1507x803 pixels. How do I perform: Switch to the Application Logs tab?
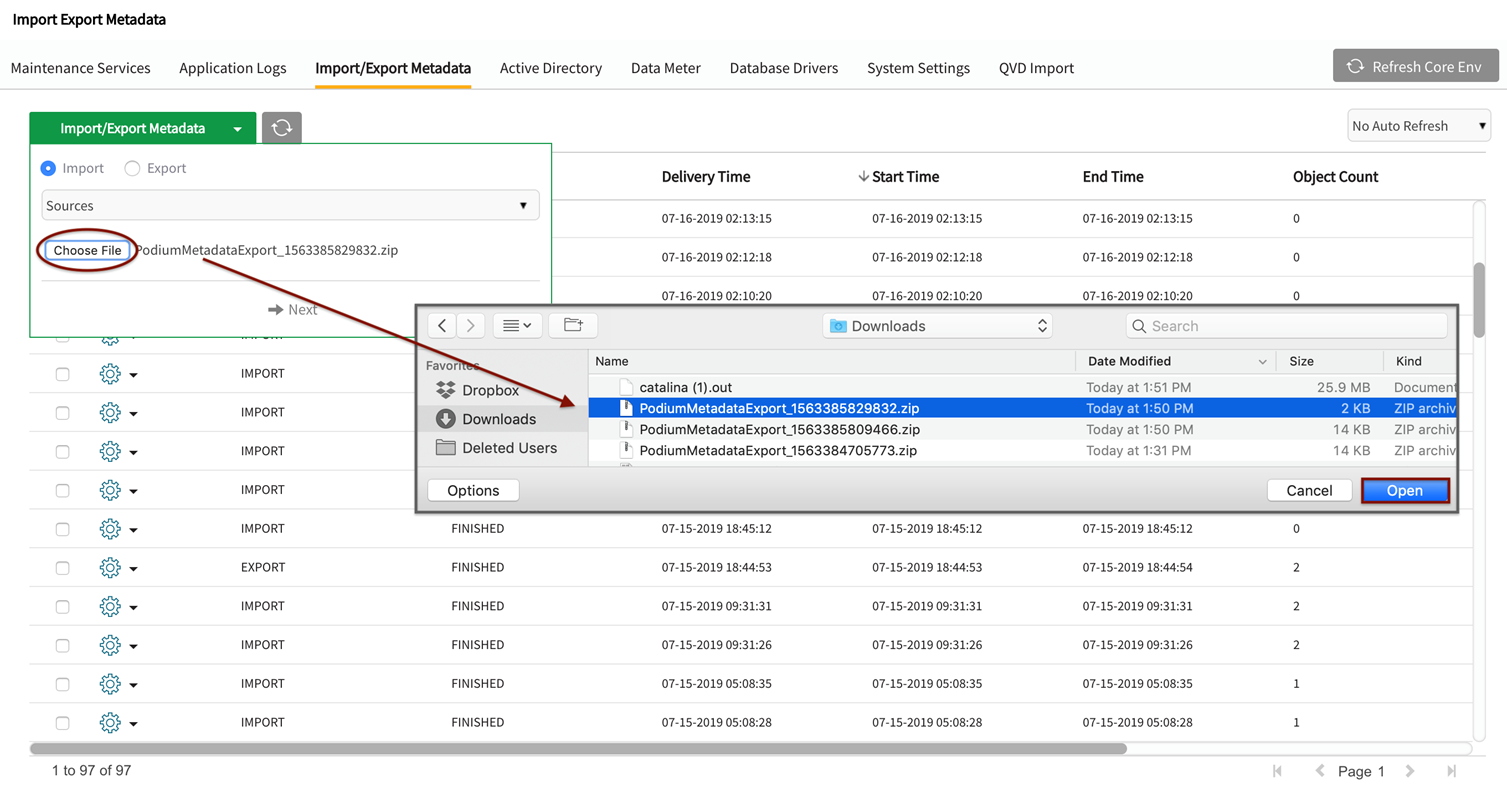(x=233, y=68)
